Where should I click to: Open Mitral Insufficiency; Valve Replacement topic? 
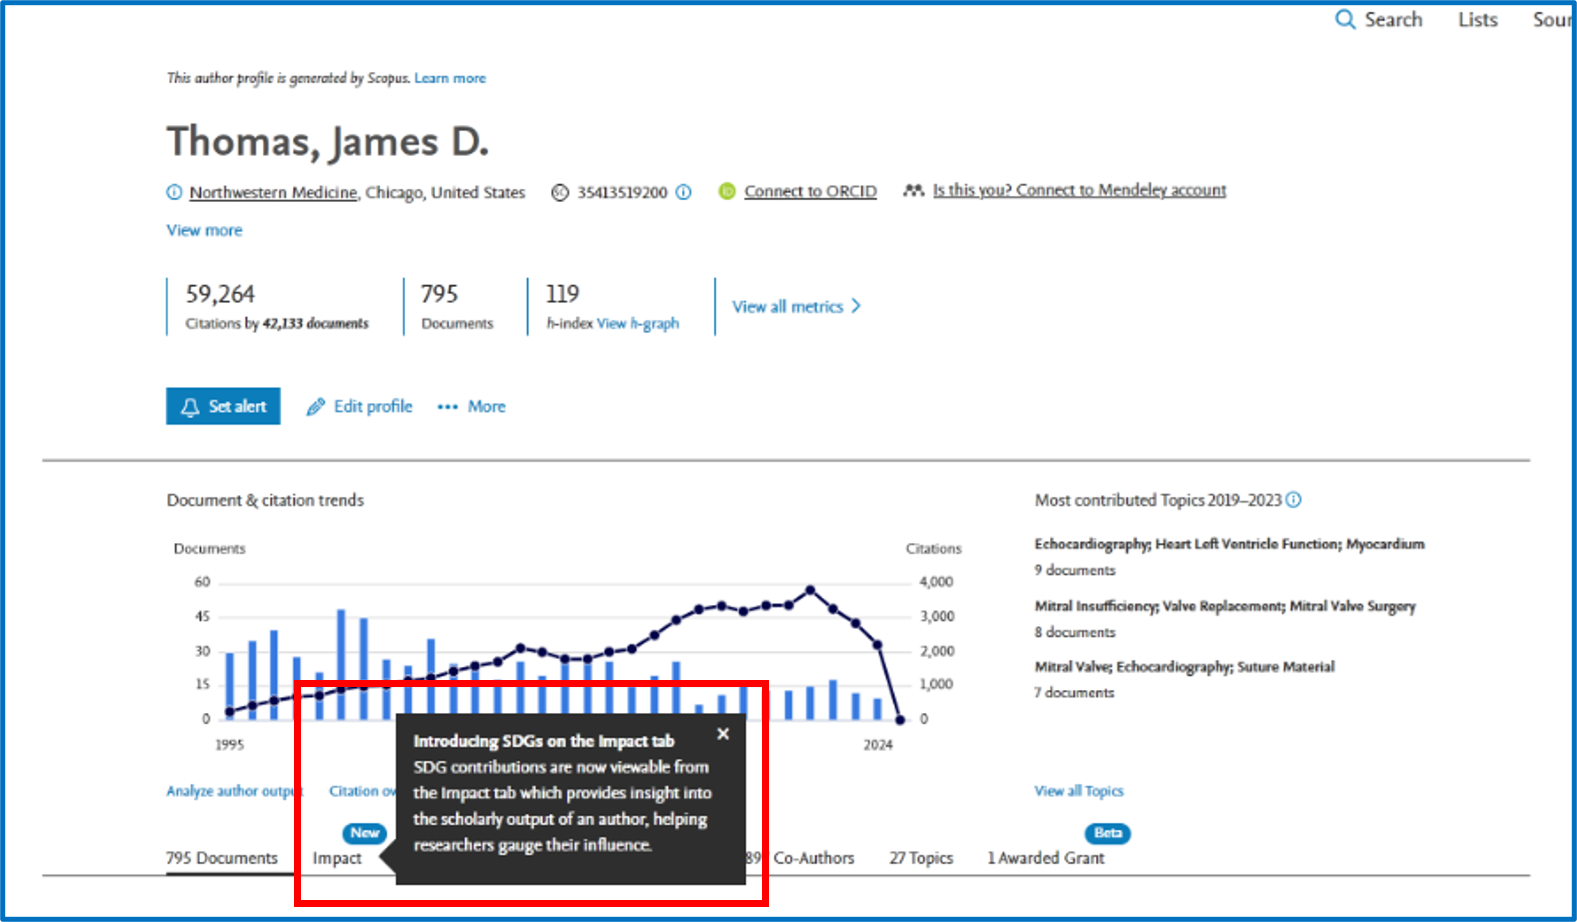pyautogui.click(x=1225, y=606)
